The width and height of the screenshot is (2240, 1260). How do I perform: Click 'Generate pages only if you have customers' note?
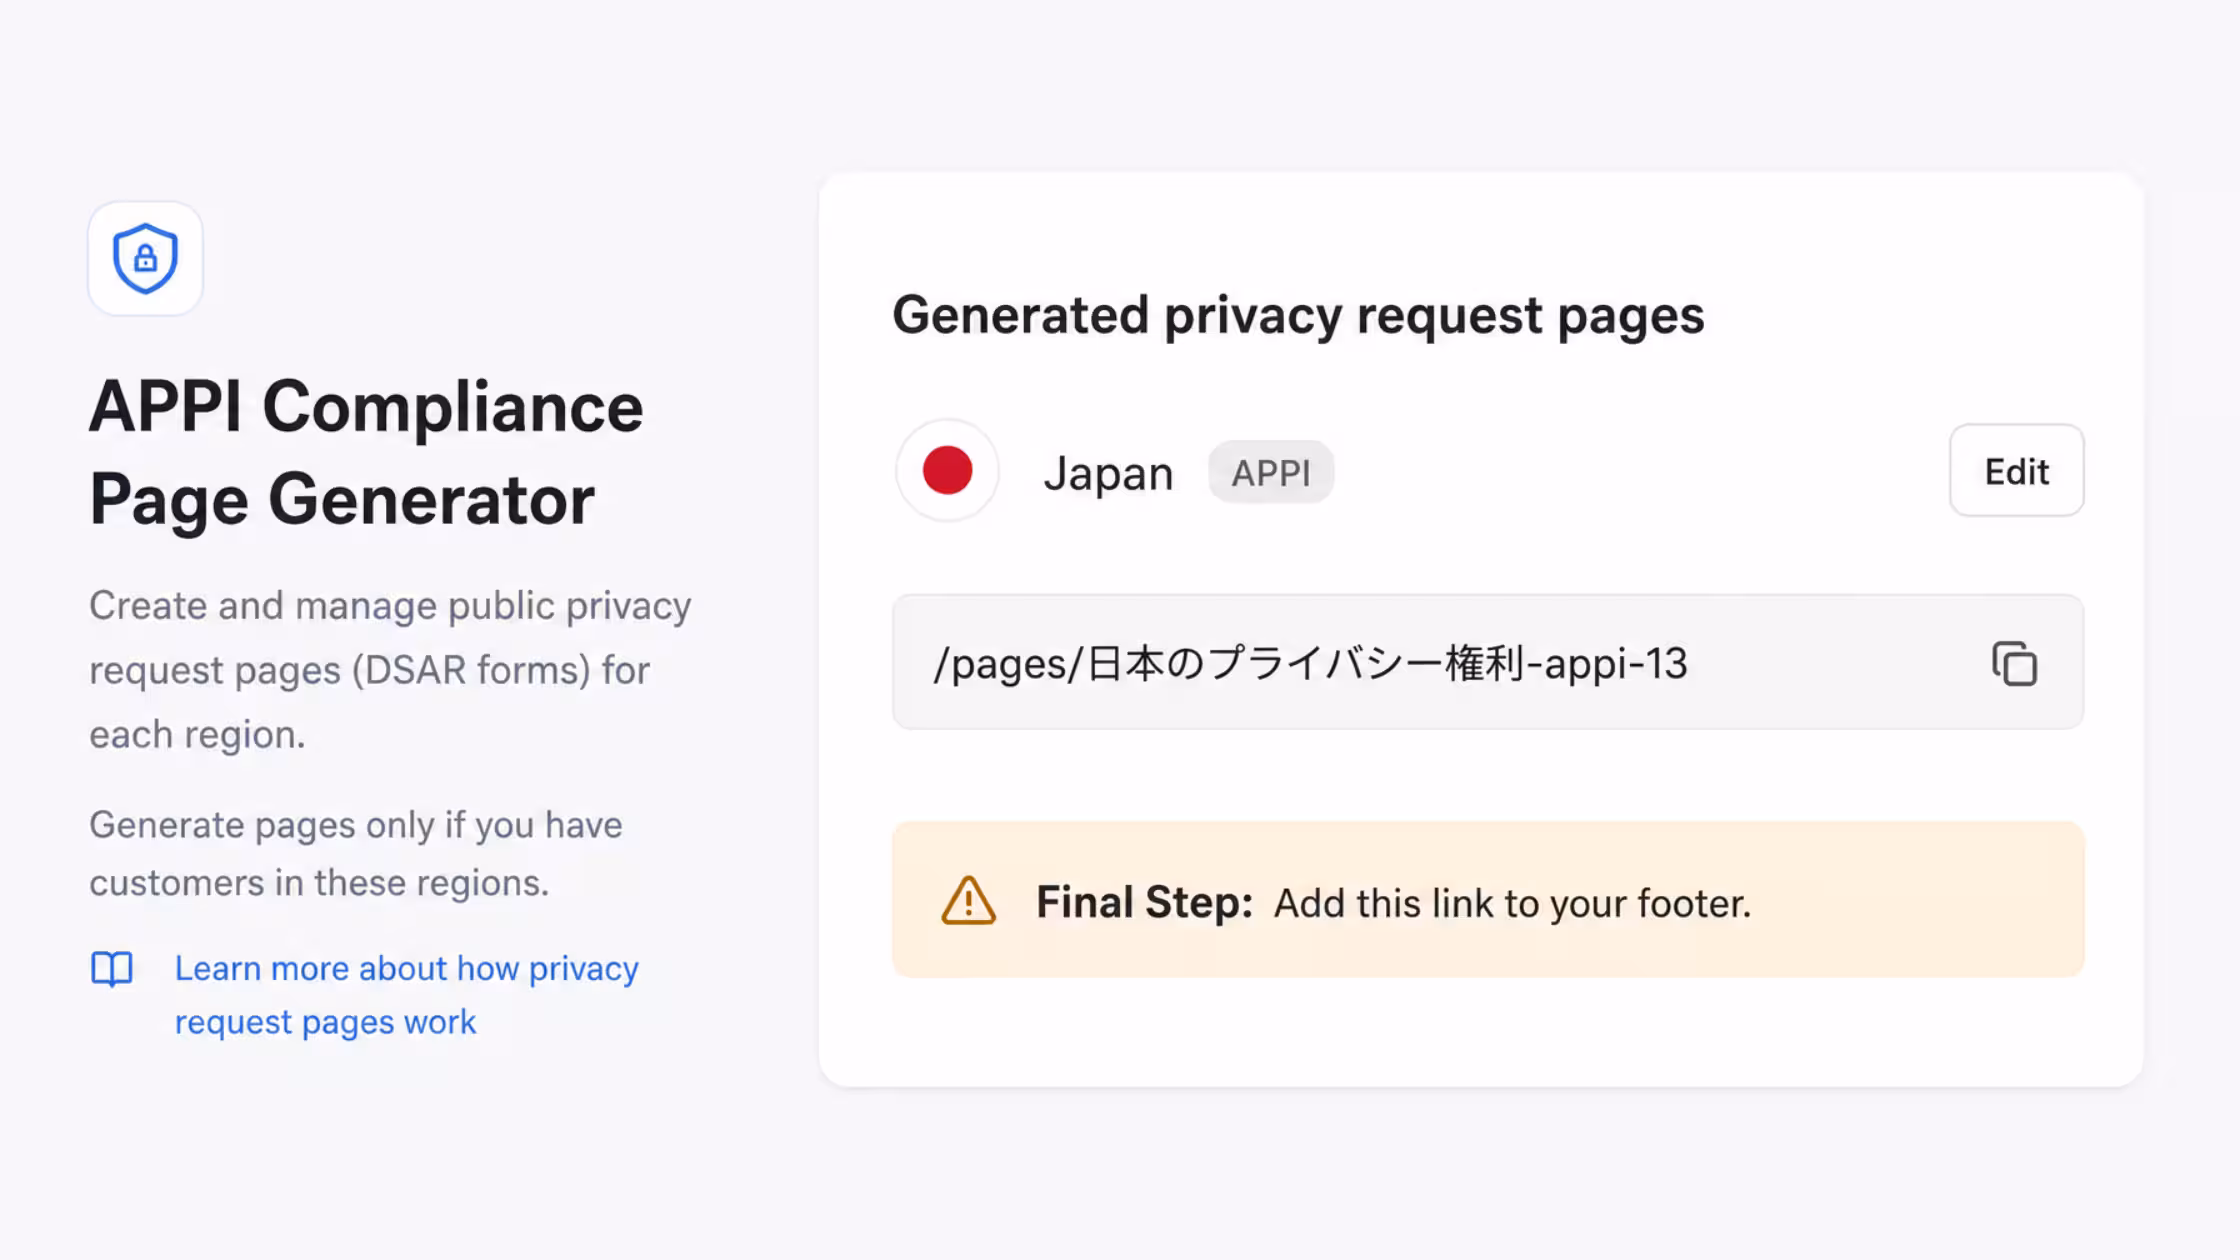[x=356, y=853]
